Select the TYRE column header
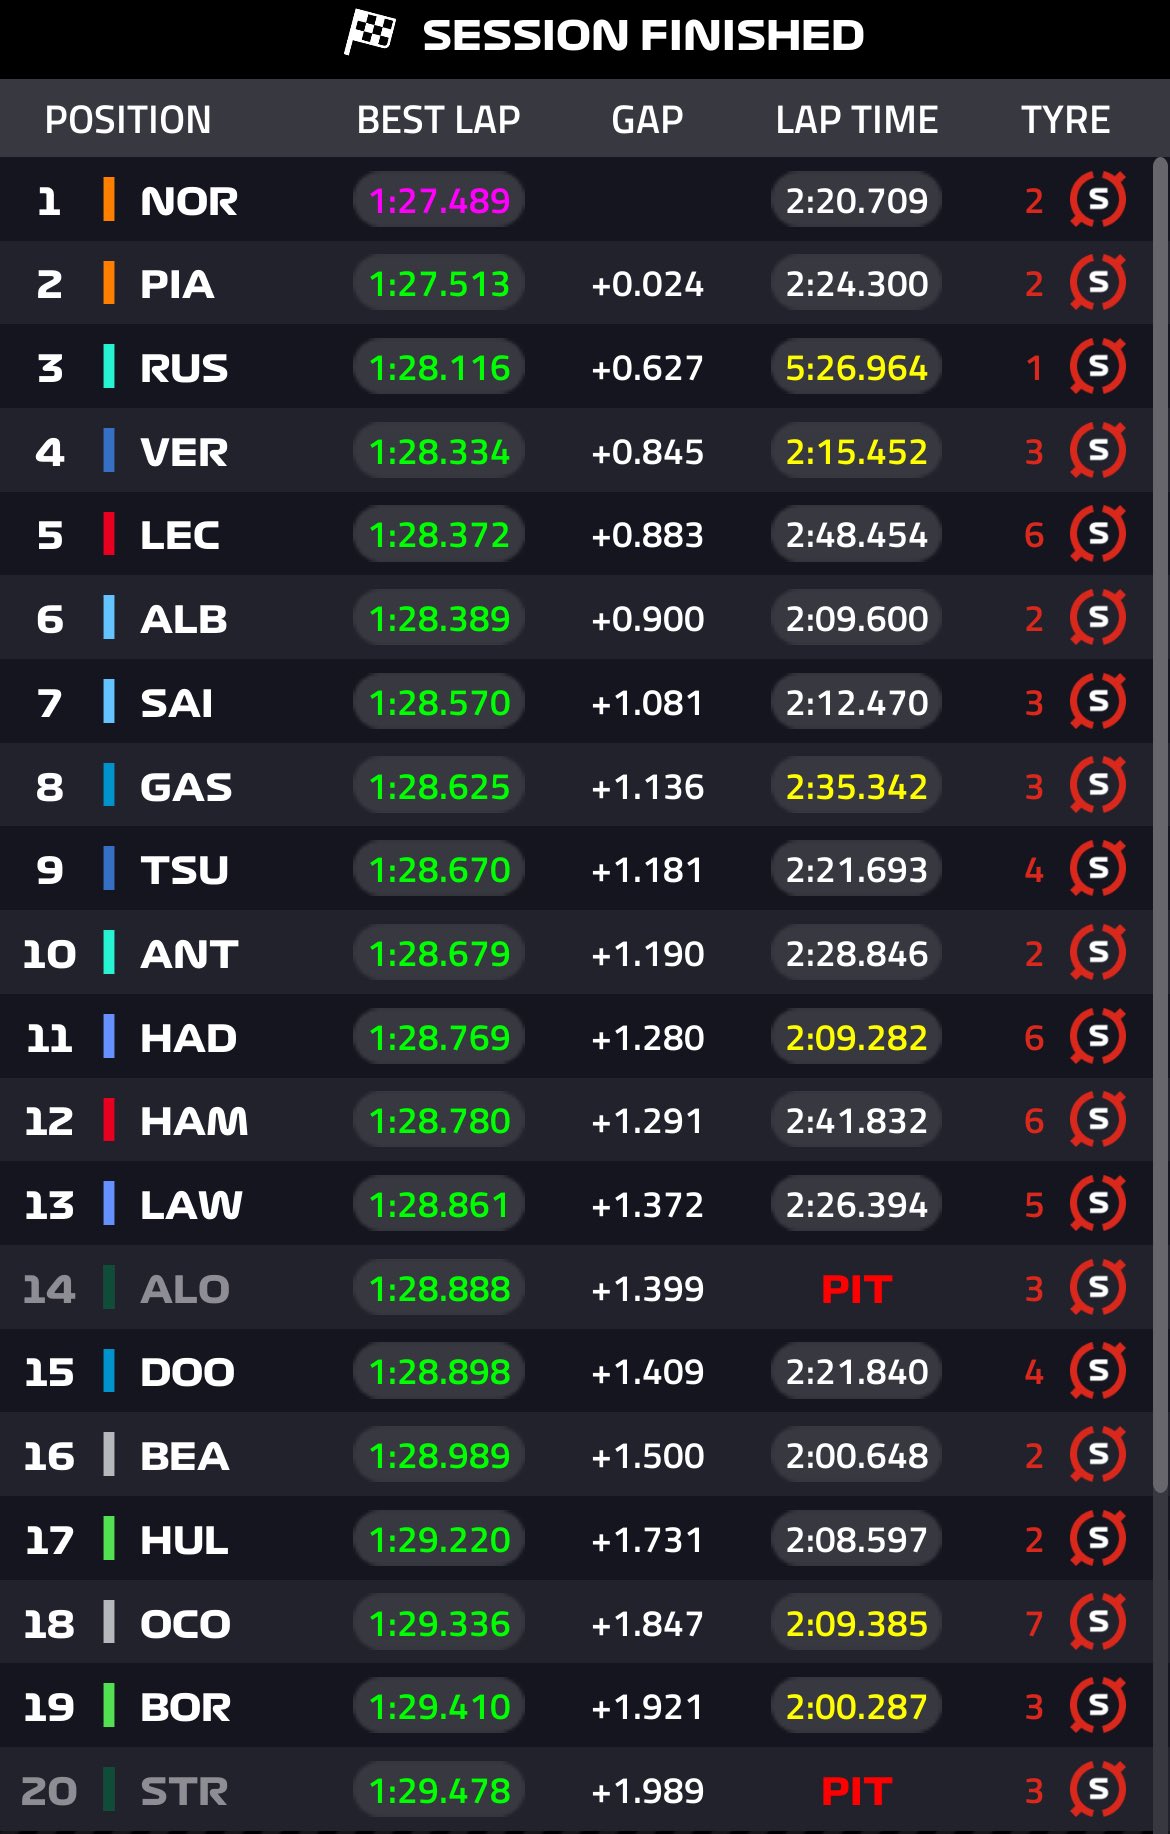This screenshot has height=1834, width=1170. pyautogui.click(x=1065, y=120)
